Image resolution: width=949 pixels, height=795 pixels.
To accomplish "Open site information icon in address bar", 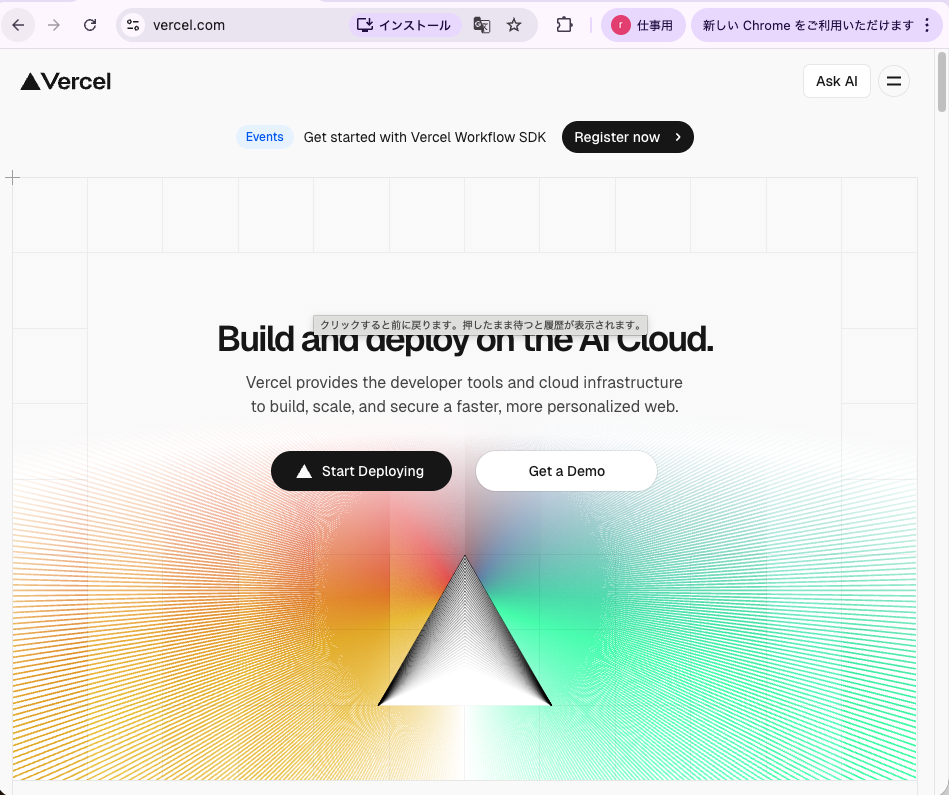I will point(133,25).
